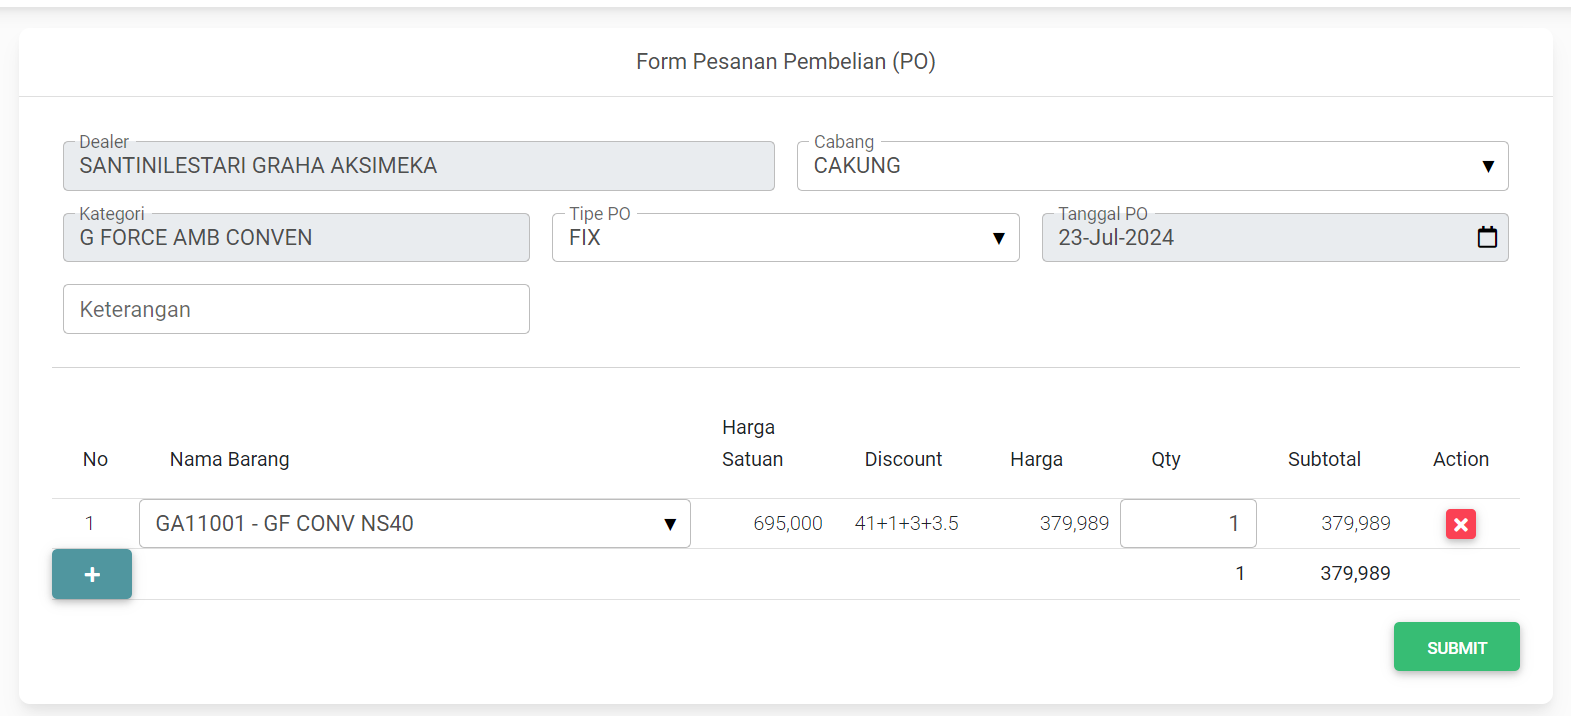This screenshot has width=1571, height=716.
Task: Click the Nama Barang column header
Action: coord(229,459)
